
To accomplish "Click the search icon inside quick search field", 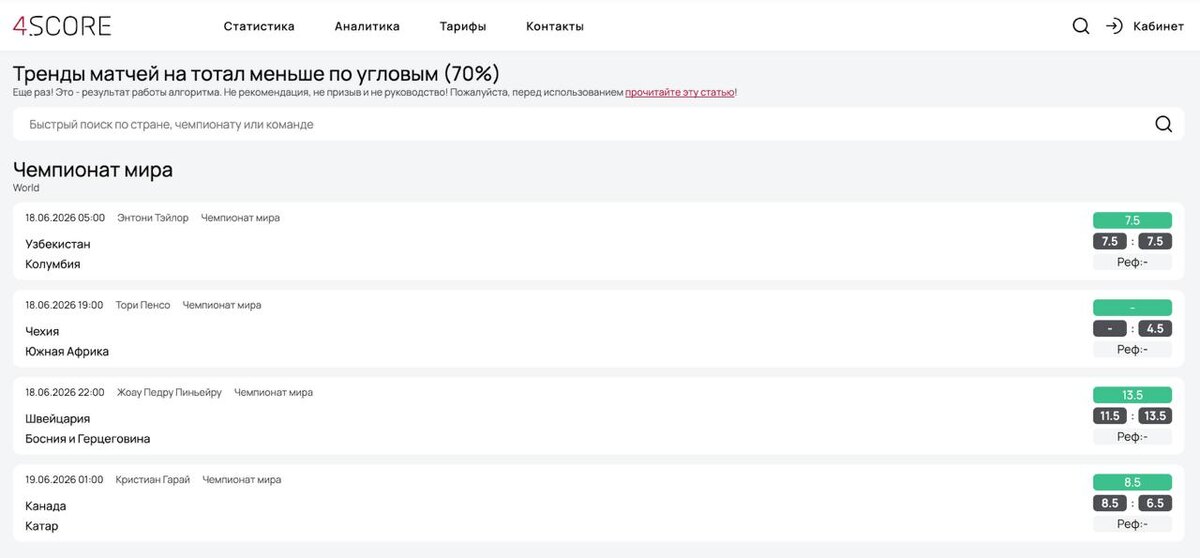I will click(x=1163, y=124).
